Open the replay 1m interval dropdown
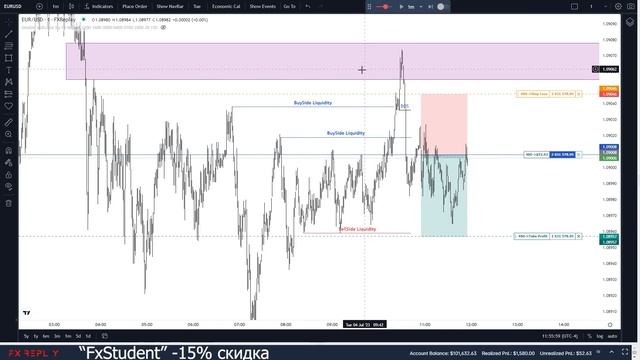Viewport: 640px width, 360px height. pyautogui.click(x=415, y=7)
